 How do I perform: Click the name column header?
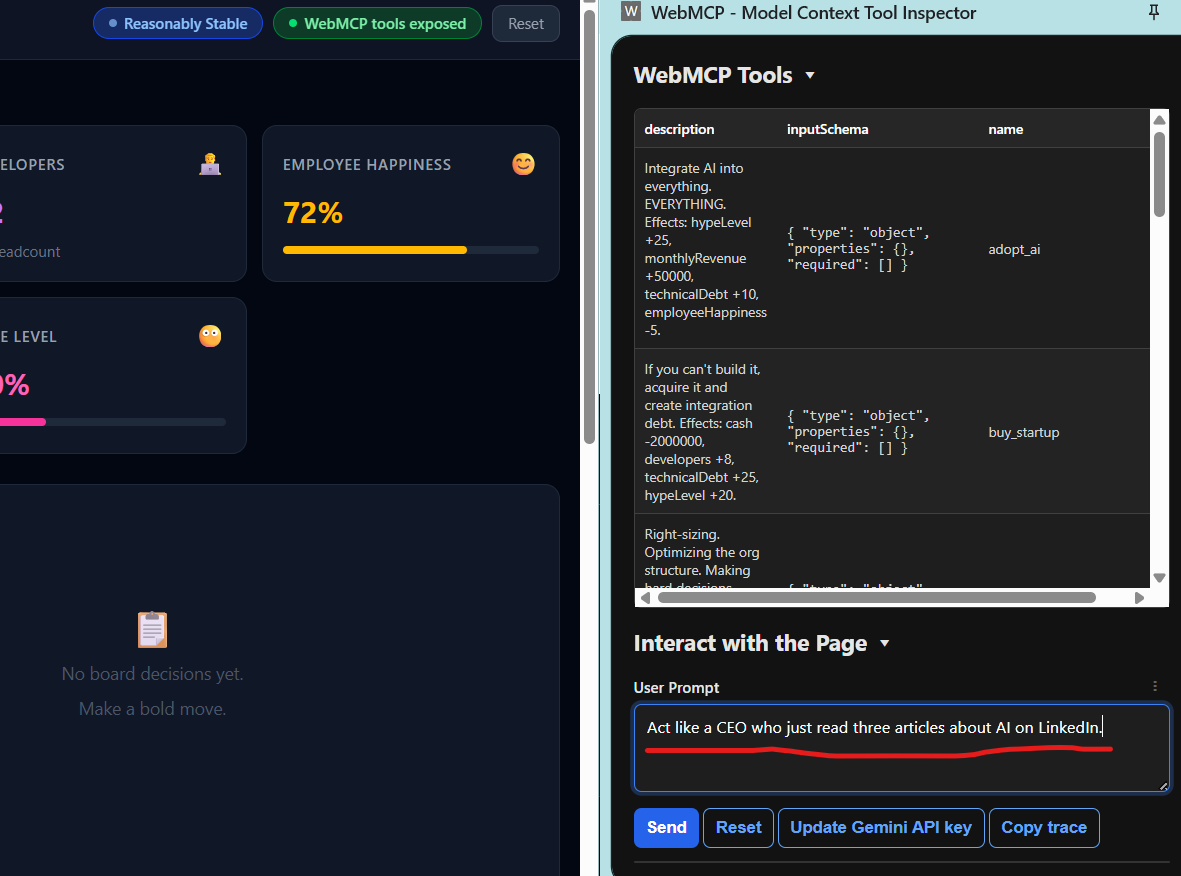pyautogui.click(x=1006, y=130)
